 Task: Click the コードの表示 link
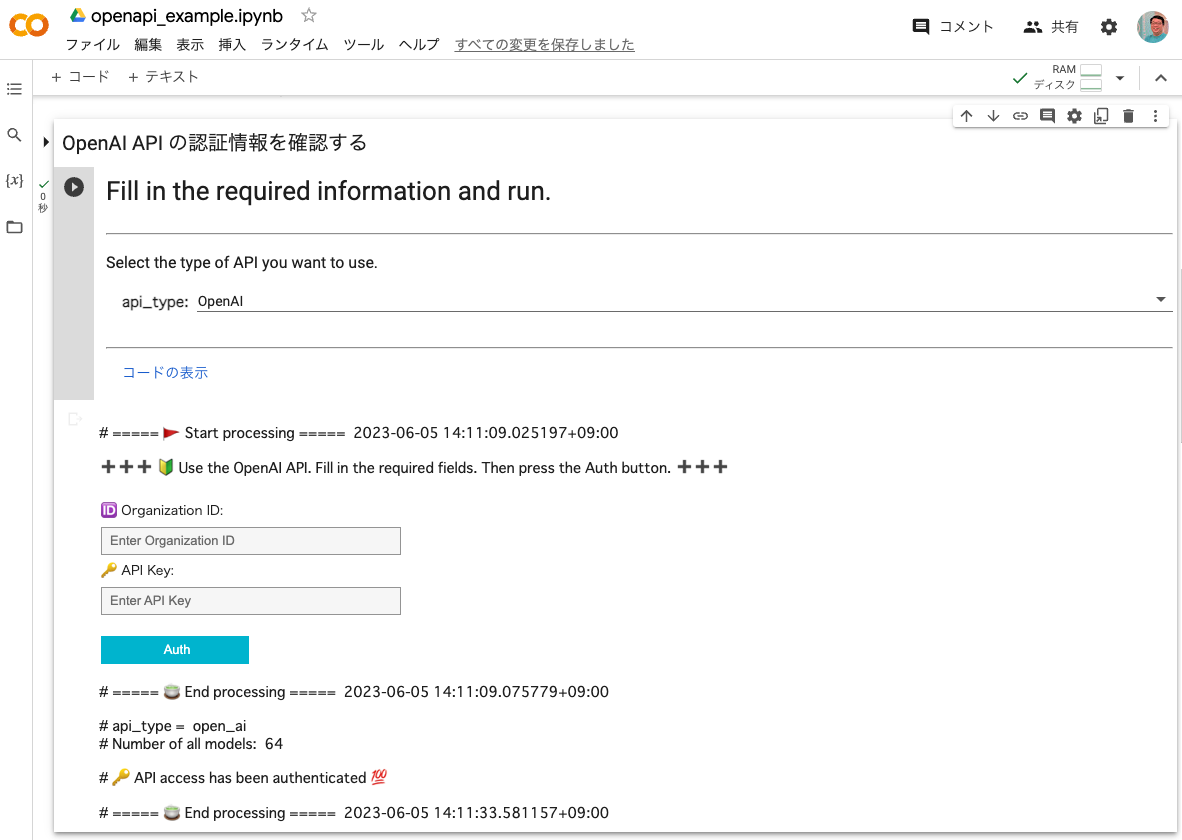coord(164,372)
